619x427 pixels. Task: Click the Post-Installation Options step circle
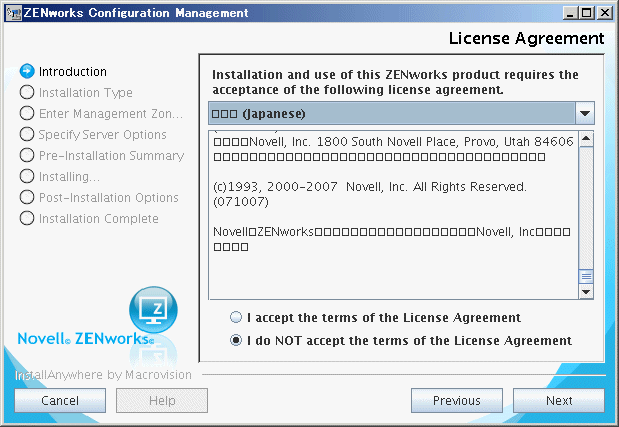click(27, 197)
